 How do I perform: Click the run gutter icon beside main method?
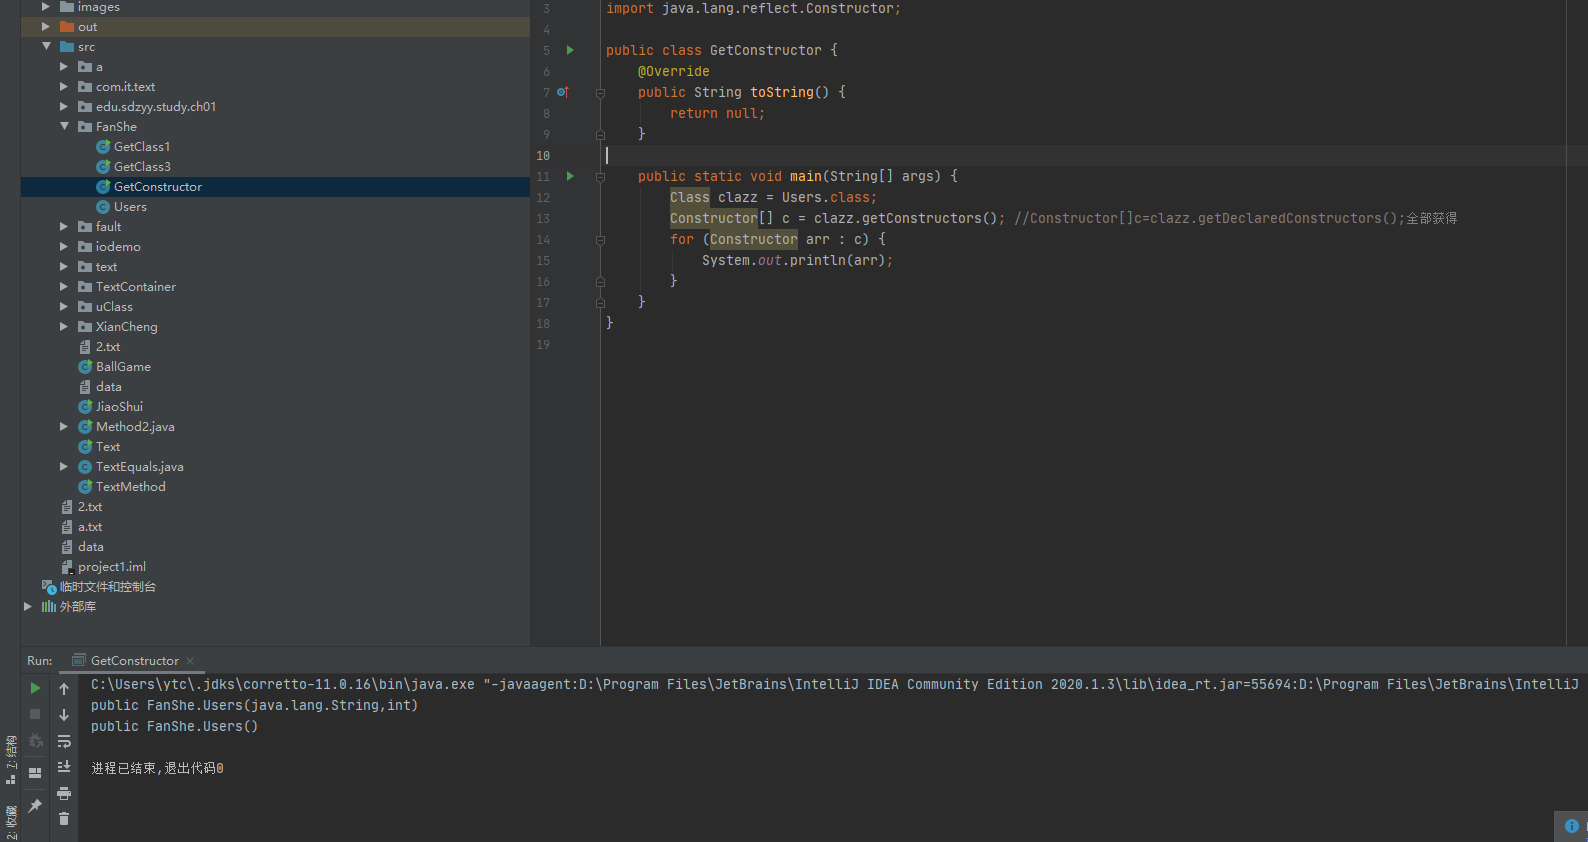(570, 176)
